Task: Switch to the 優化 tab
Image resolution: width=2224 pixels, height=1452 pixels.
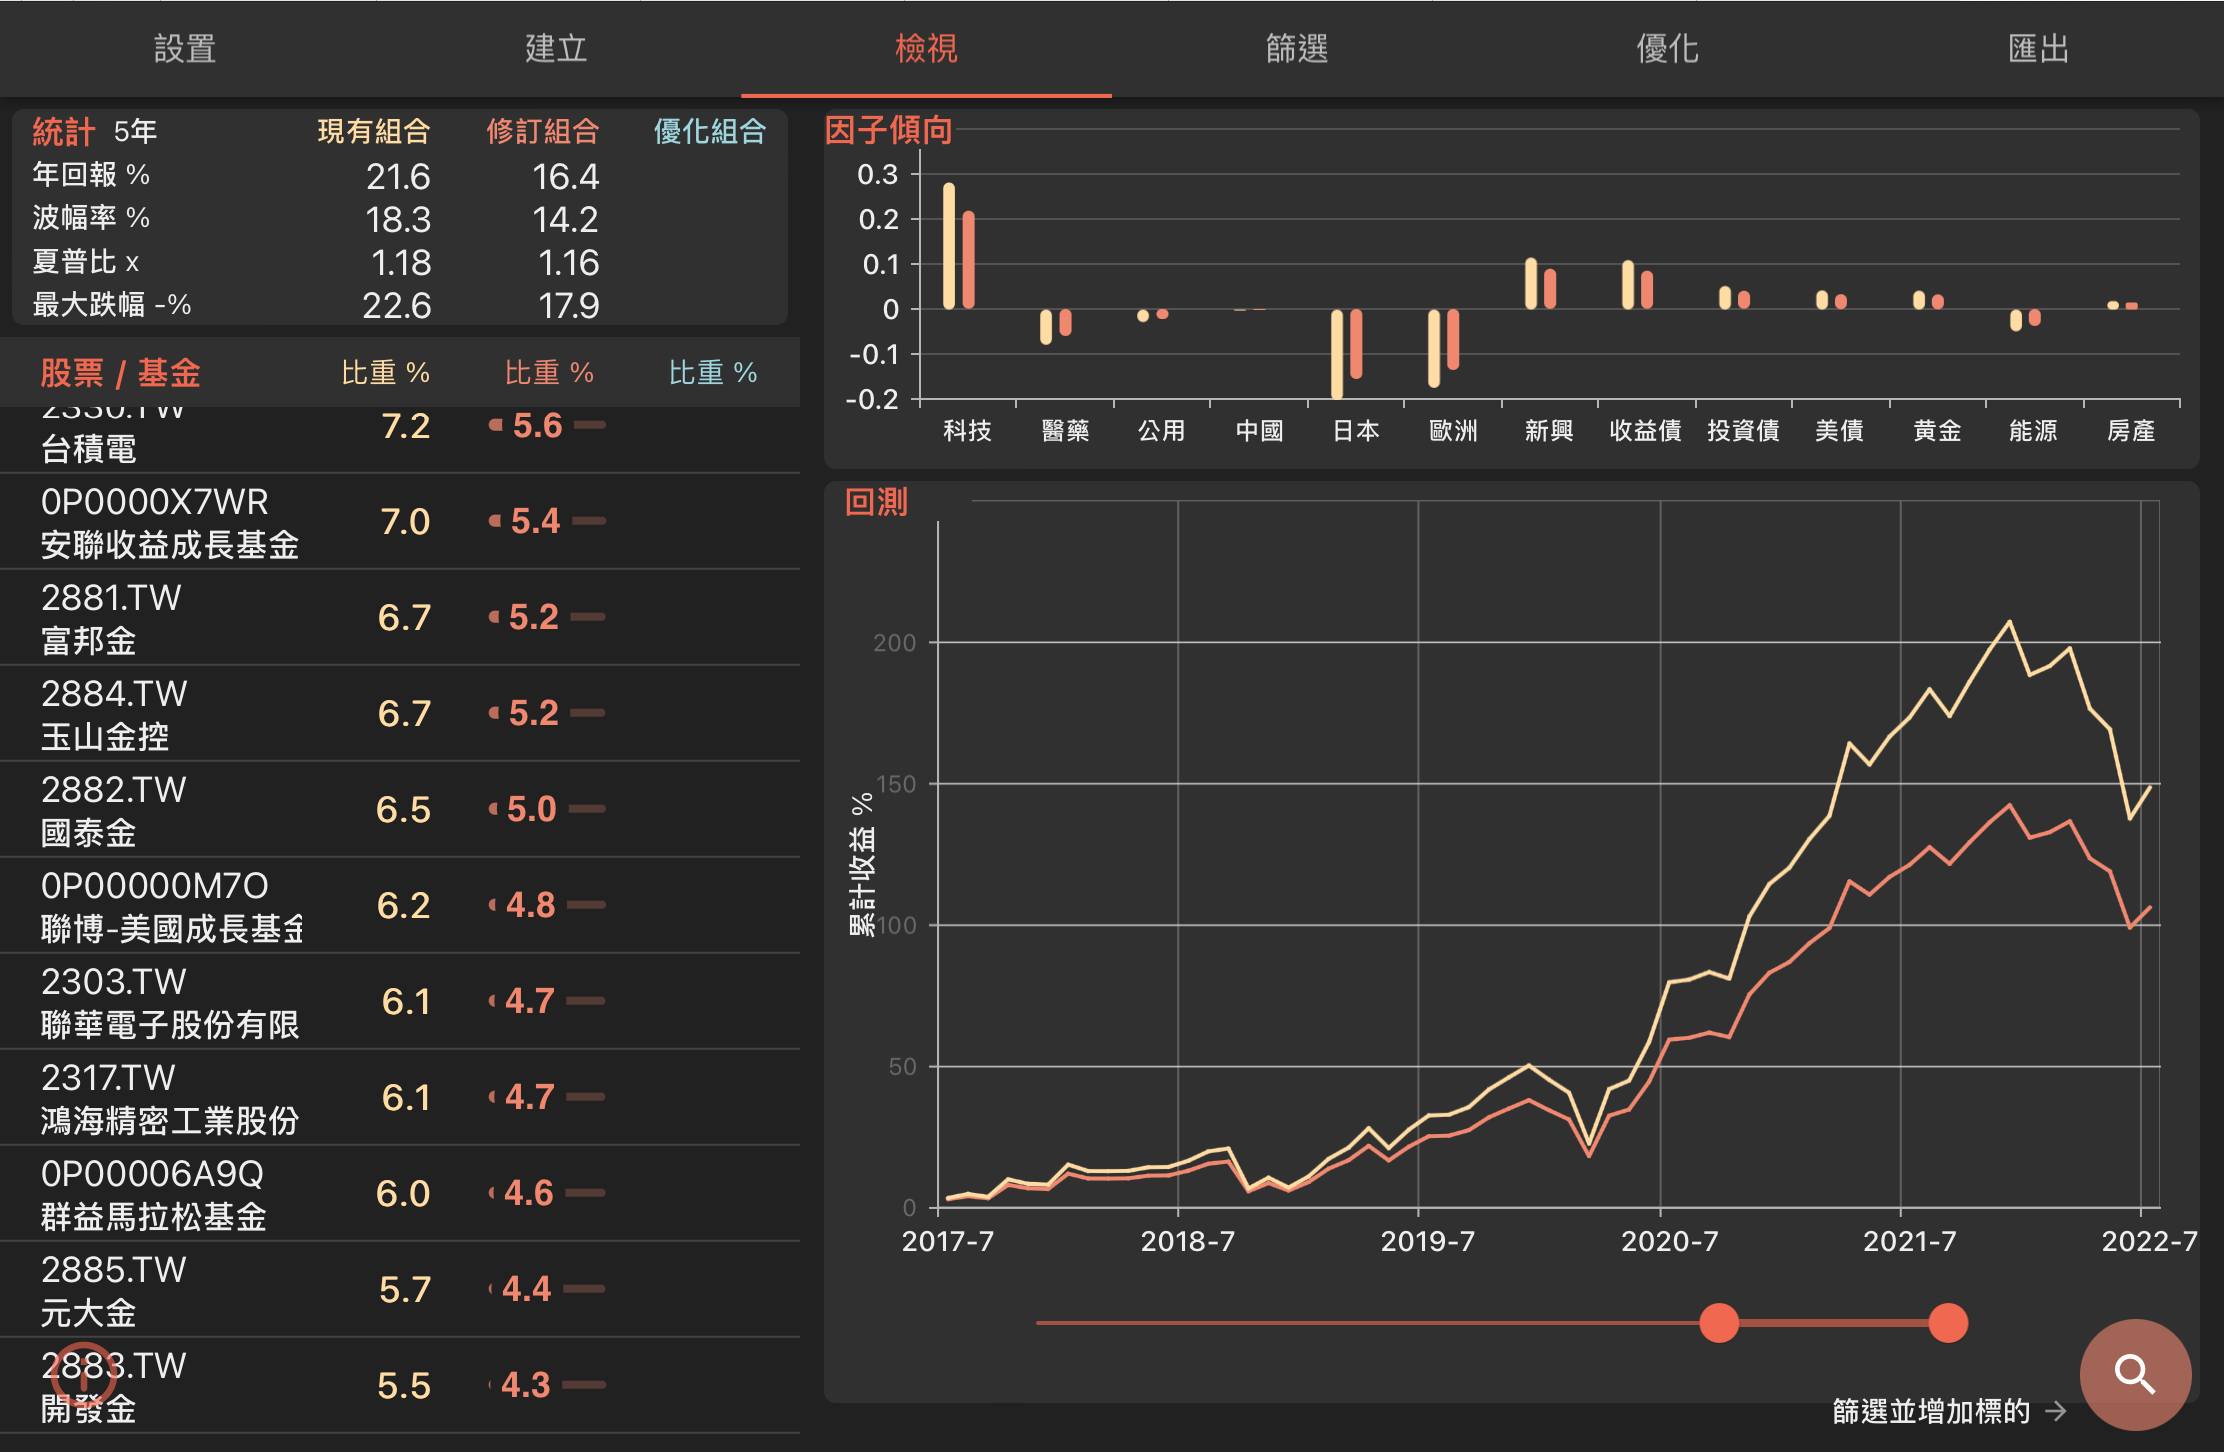Action: (x=1667, y=48)
